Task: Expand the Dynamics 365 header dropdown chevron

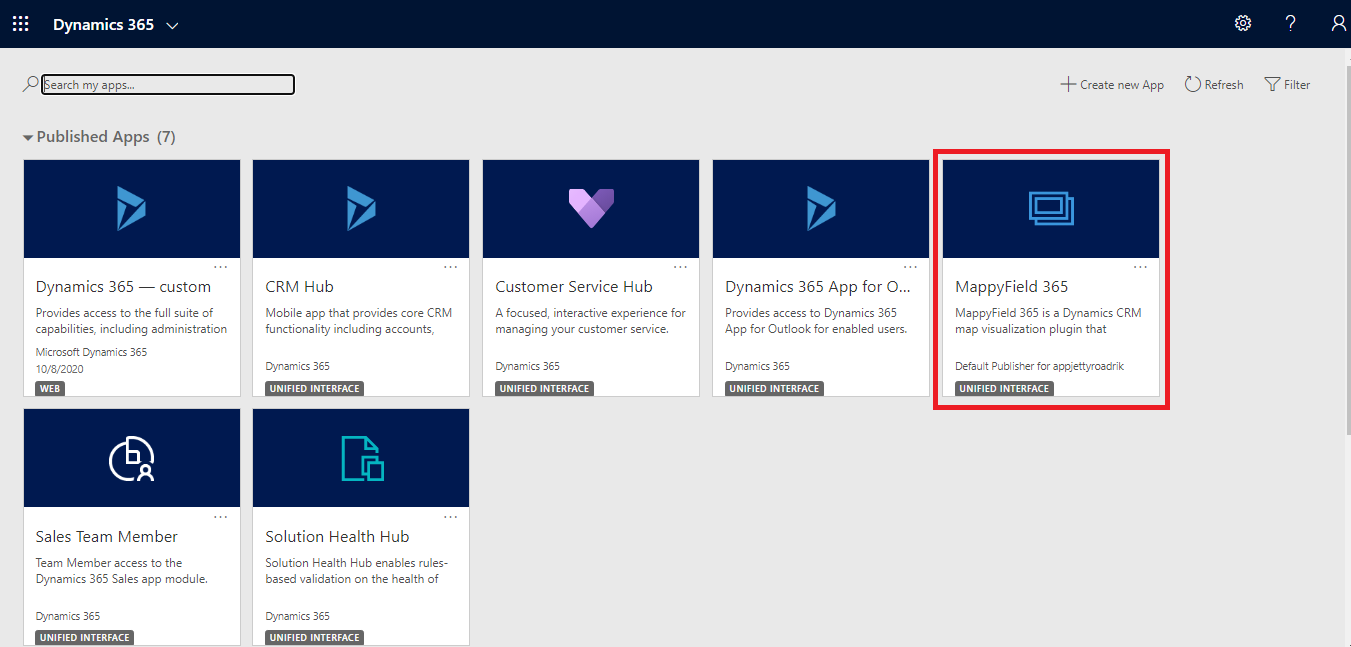Action: 172,25
